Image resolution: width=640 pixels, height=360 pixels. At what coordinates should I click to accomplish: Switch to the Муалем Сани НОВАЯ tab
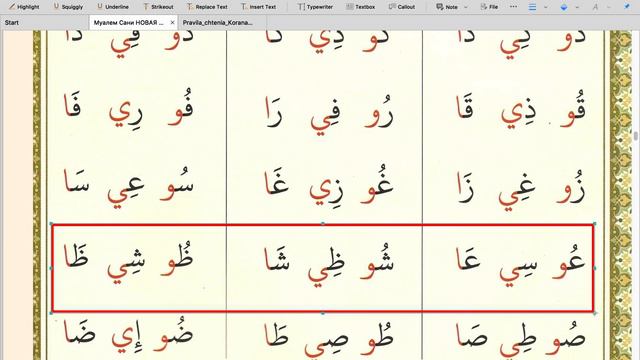click(x=128, y=22)
